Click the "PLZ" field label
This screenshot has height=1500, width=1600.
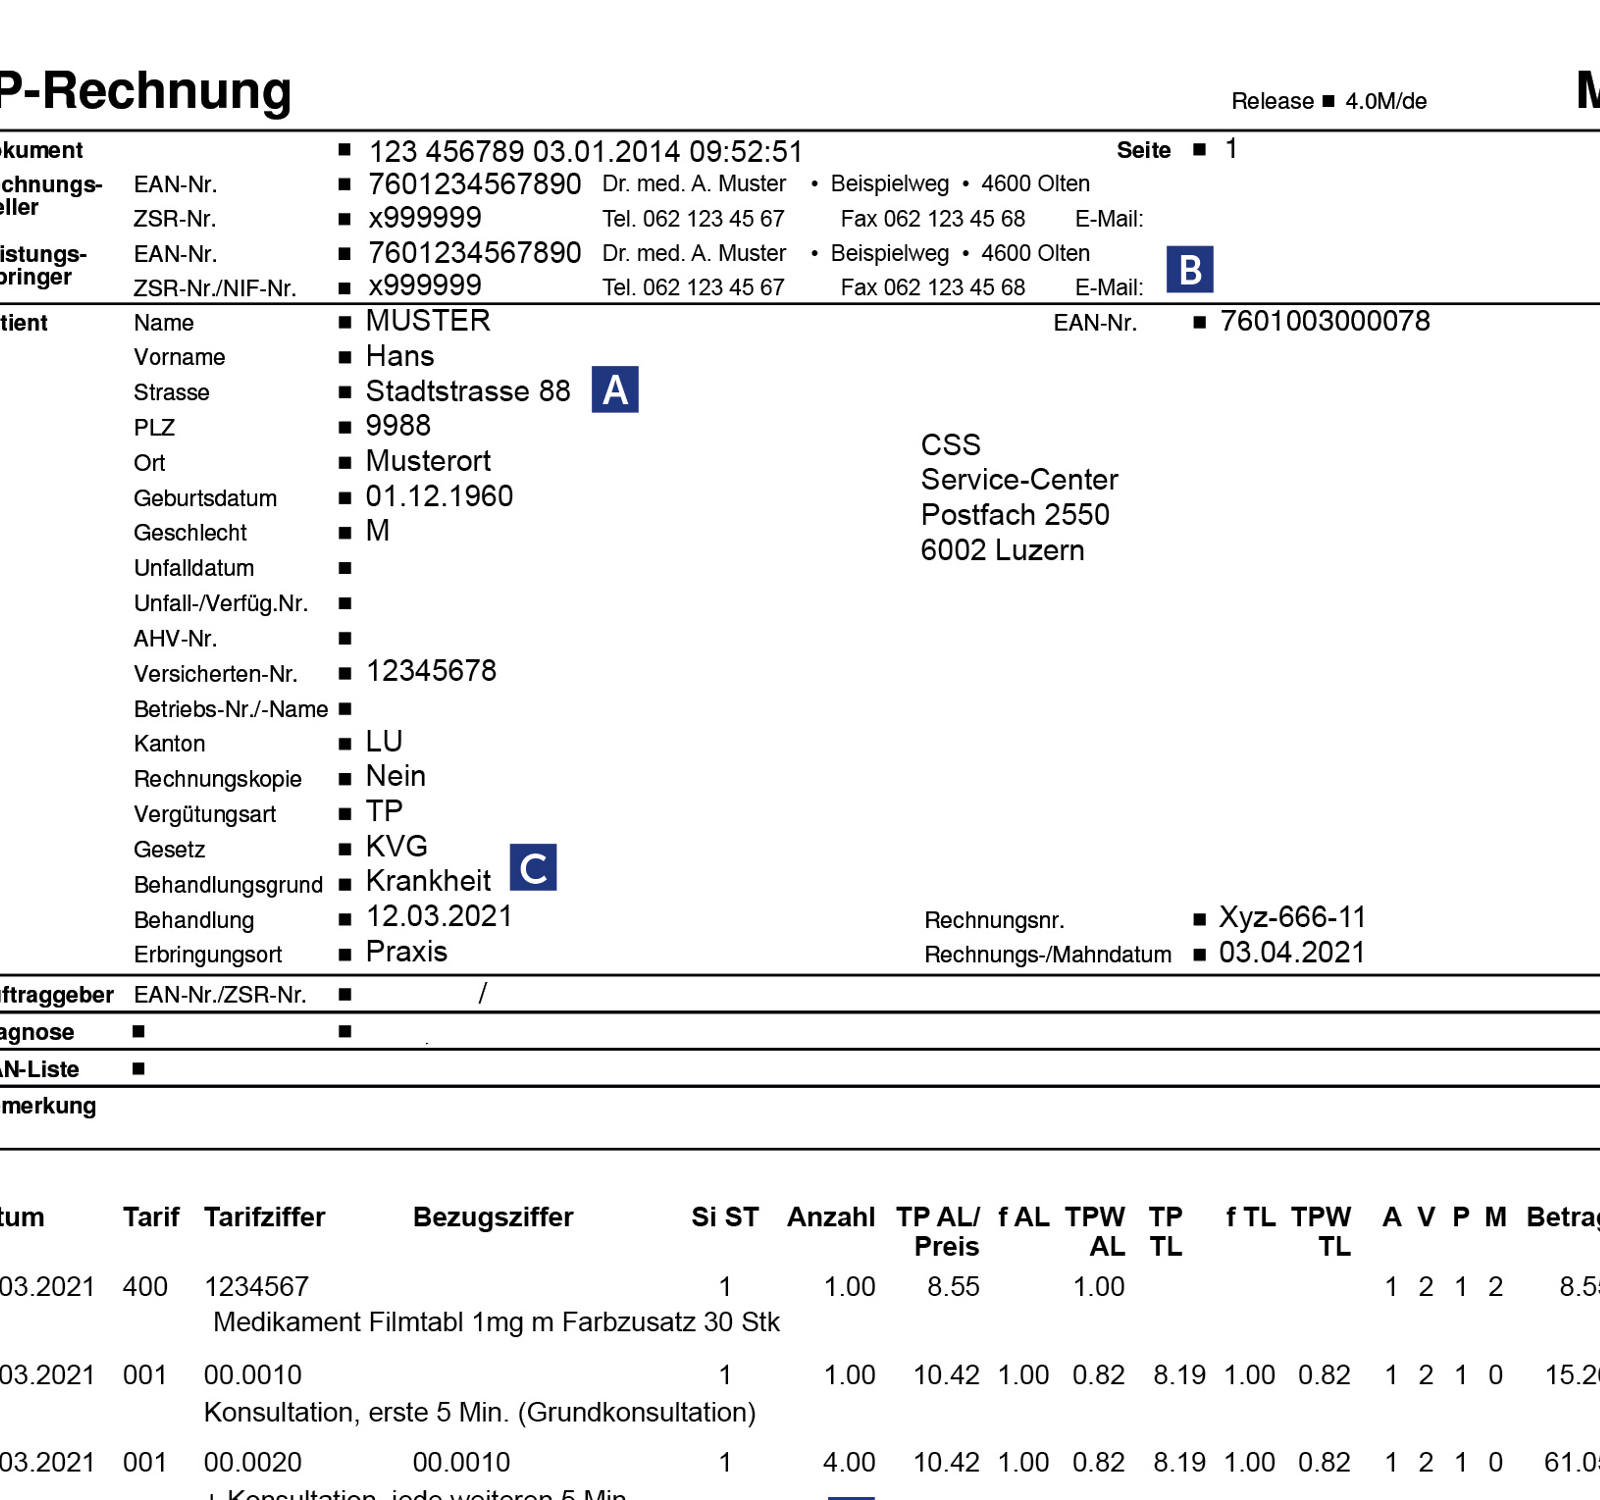(154, 428)
